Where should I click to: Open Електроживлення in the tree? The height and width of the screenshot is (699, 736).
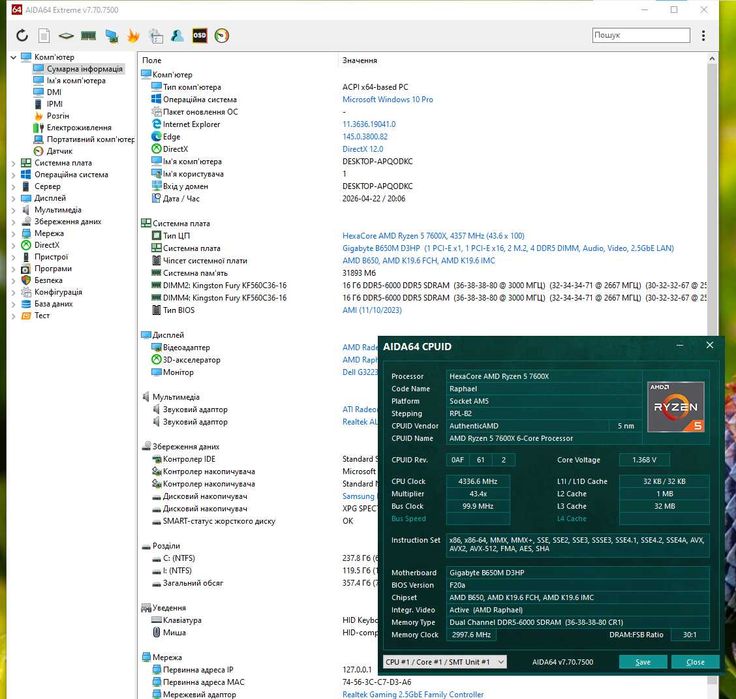[x=79, y=128]
